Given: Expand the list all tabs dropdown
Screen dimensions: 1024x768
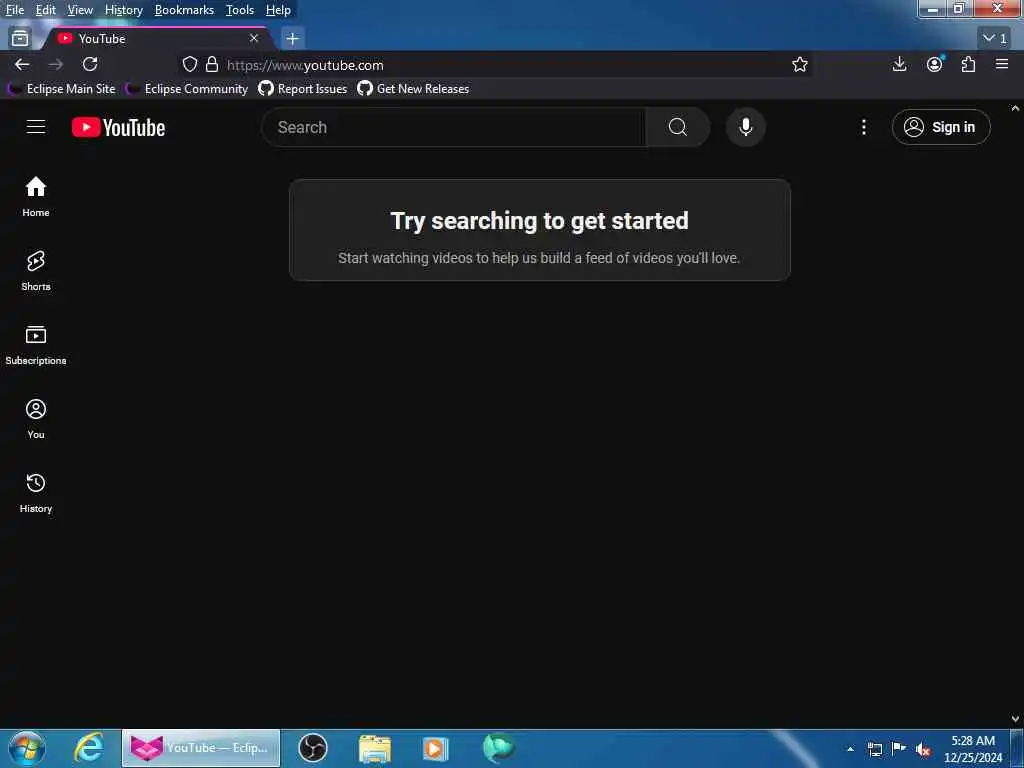Looking at the screenshot, I should pyautogui.click(x=995, y=39).
